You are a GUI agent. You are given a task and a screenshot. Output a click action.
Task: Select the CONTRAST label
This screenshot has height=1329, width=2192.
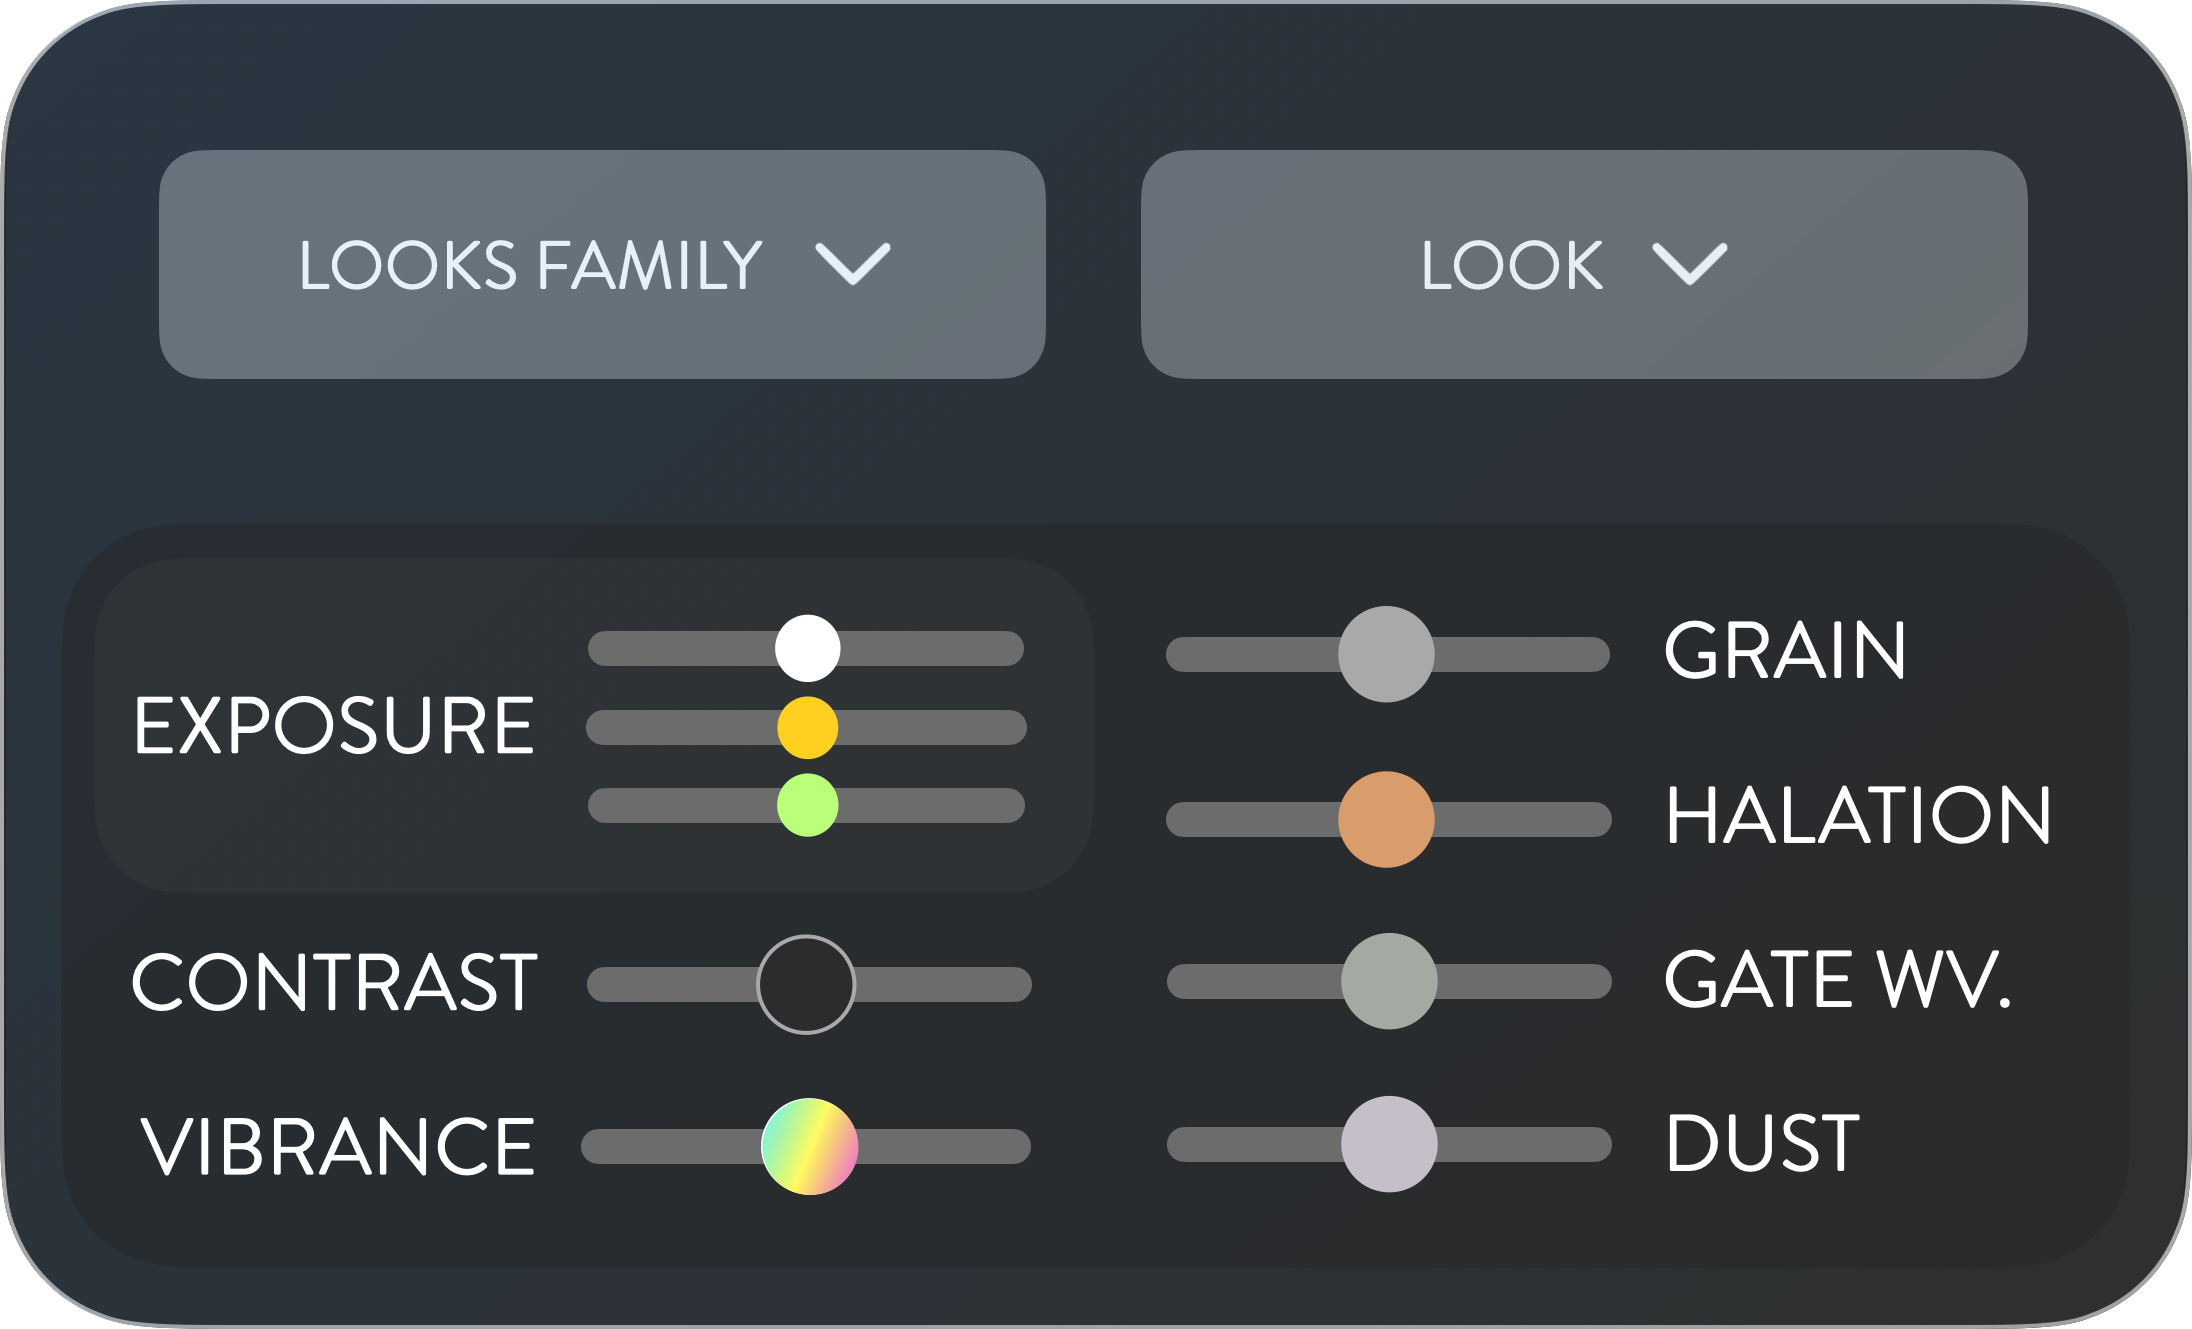point(334,982)
